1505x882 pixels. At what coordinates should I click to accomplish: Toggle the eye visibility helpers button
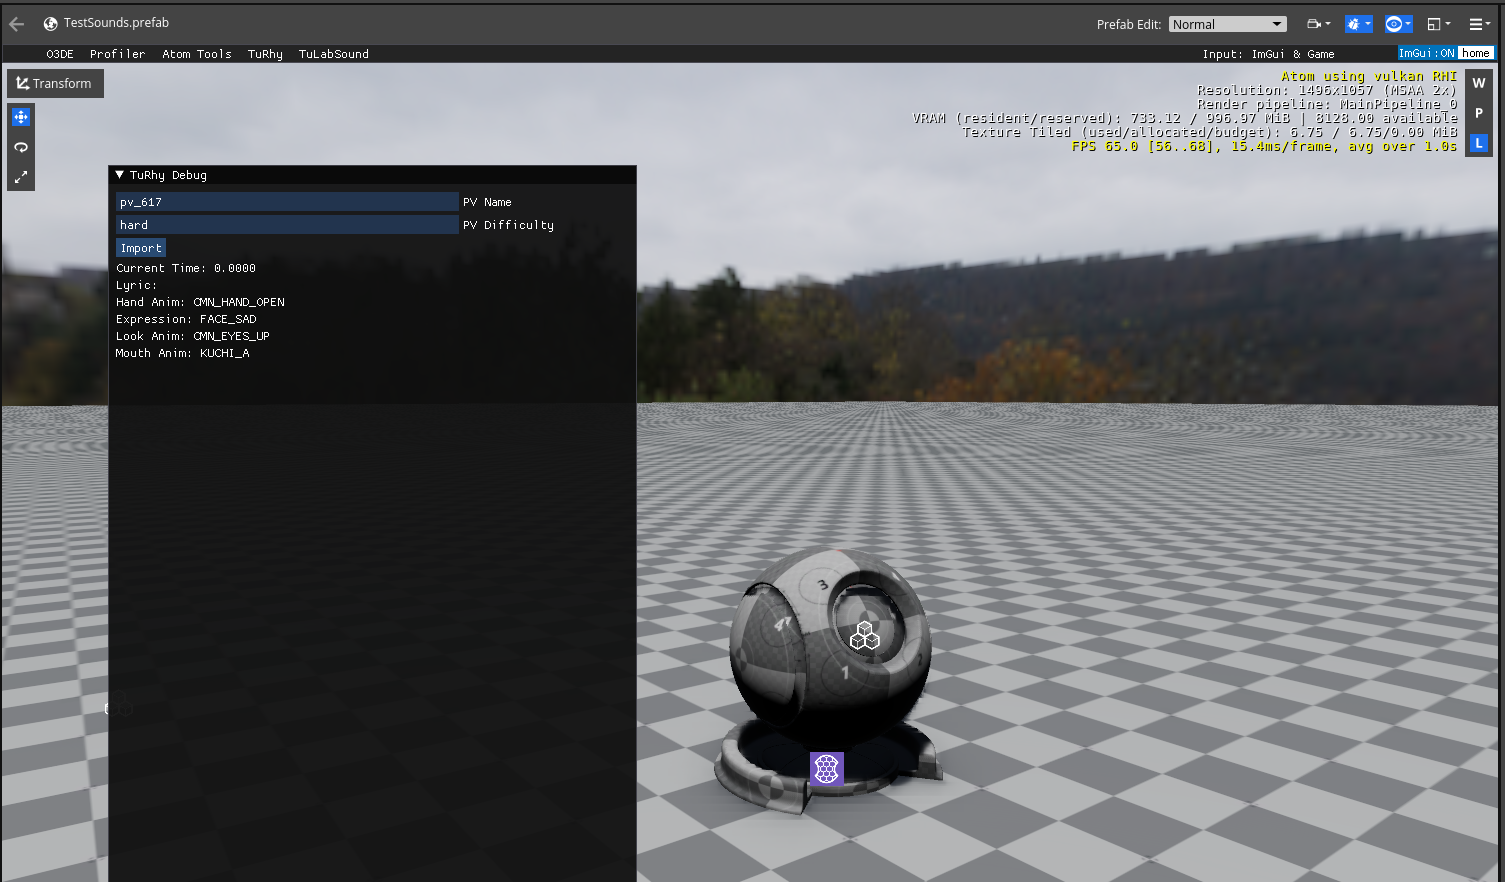pos(1397,24)
